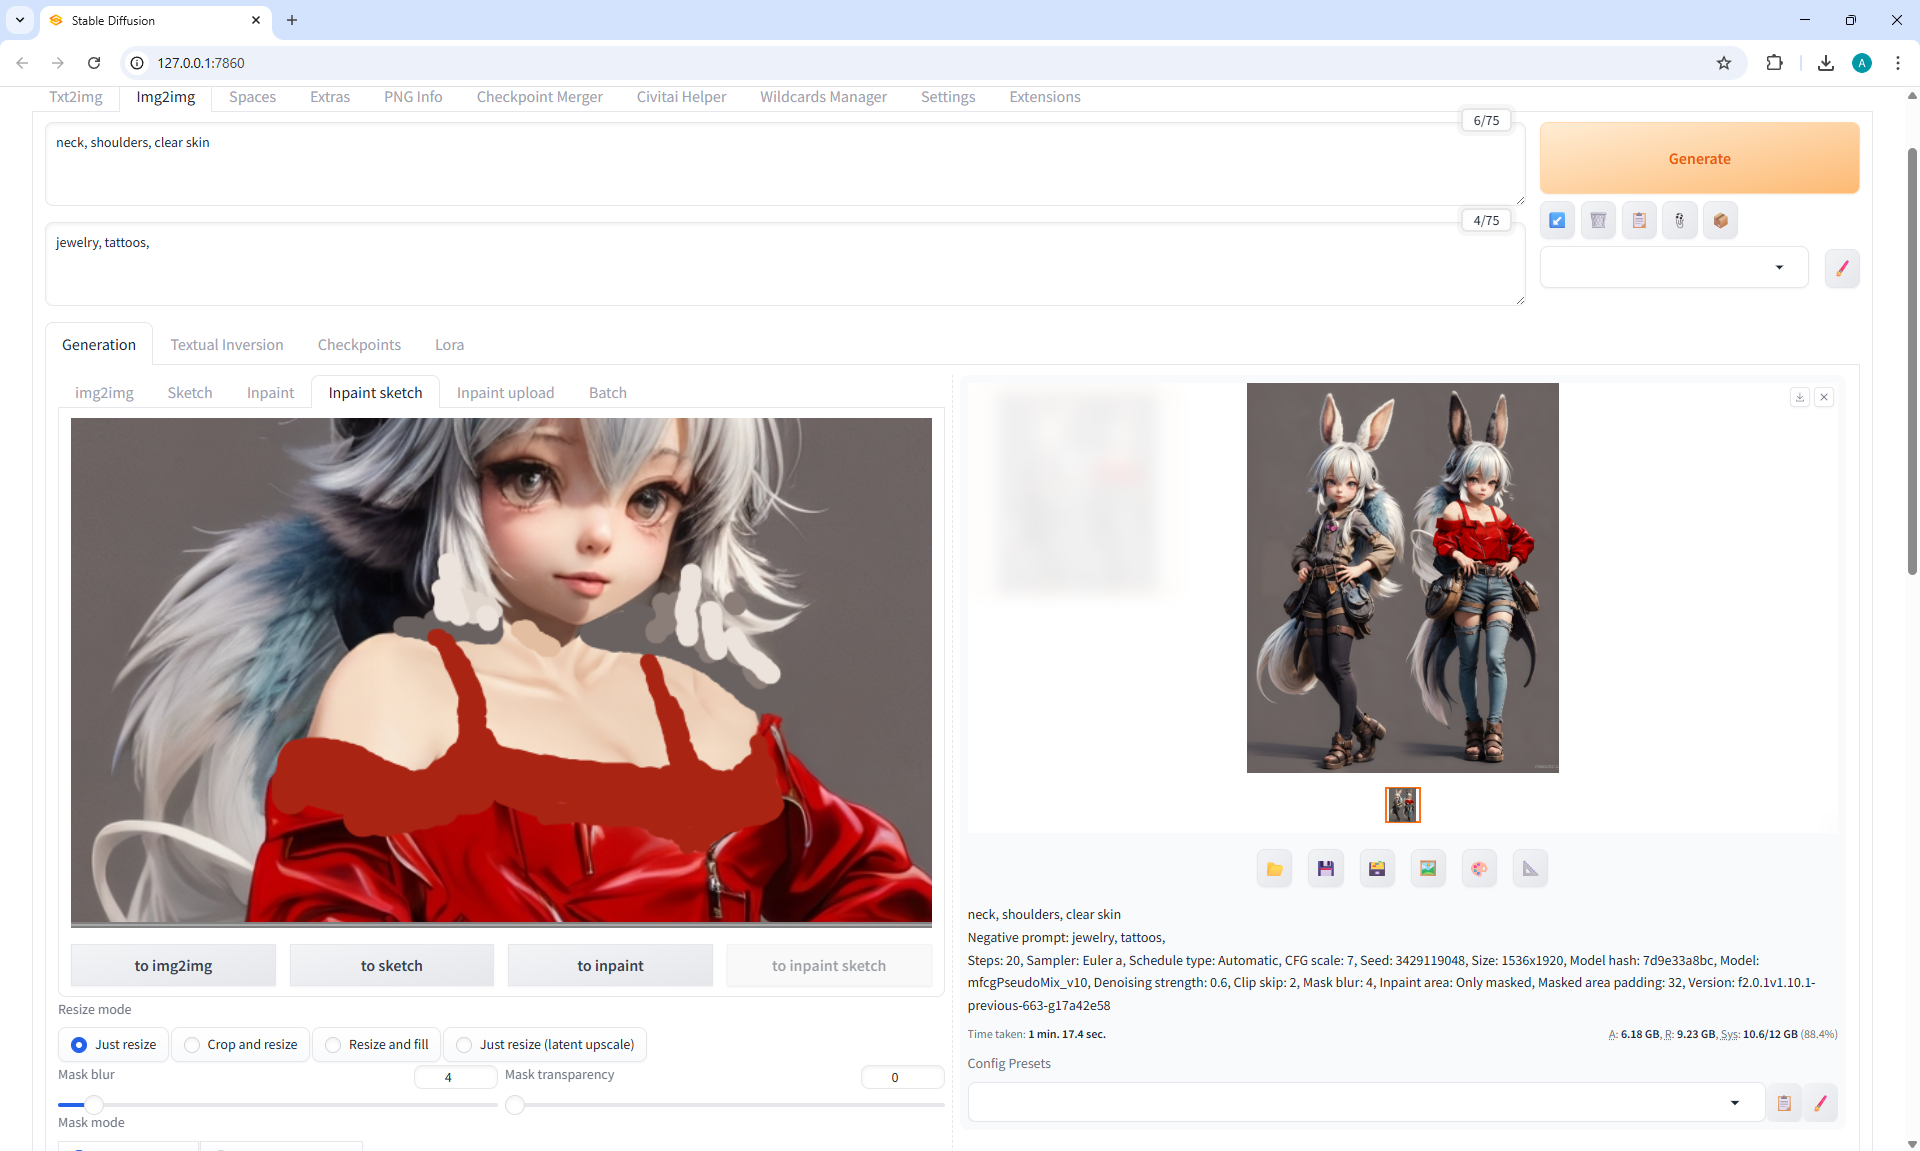Adjust the Mask blur slider handle

[x=94, y=1105]
